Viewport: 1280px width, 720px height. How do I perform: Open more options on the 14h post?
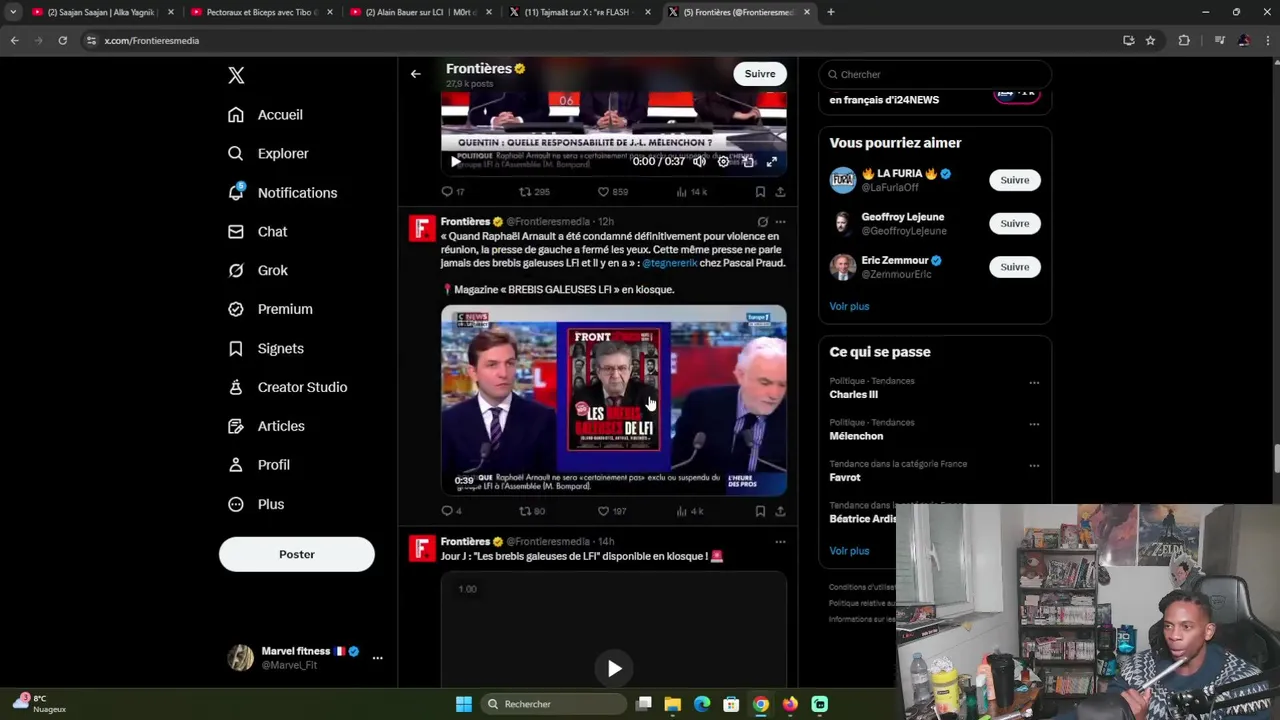pyautogui.click(x=780, y=542)
